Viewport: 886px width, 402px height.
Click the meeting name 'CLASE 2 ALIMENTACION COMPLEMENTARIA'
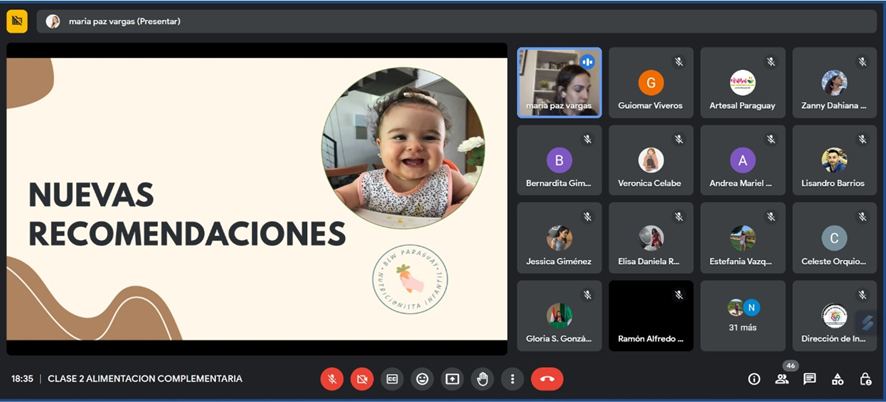pyautogui.click(x=145, y=379)
